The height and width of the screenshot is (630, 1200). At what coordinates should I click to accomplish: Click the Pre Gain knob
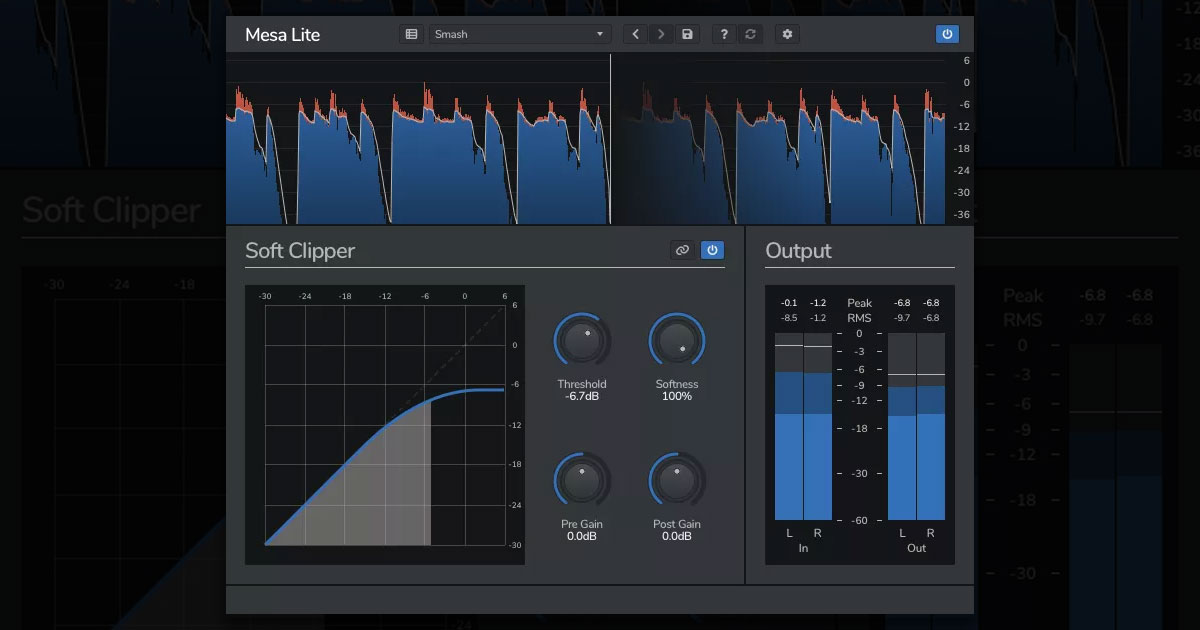point(582,482)
